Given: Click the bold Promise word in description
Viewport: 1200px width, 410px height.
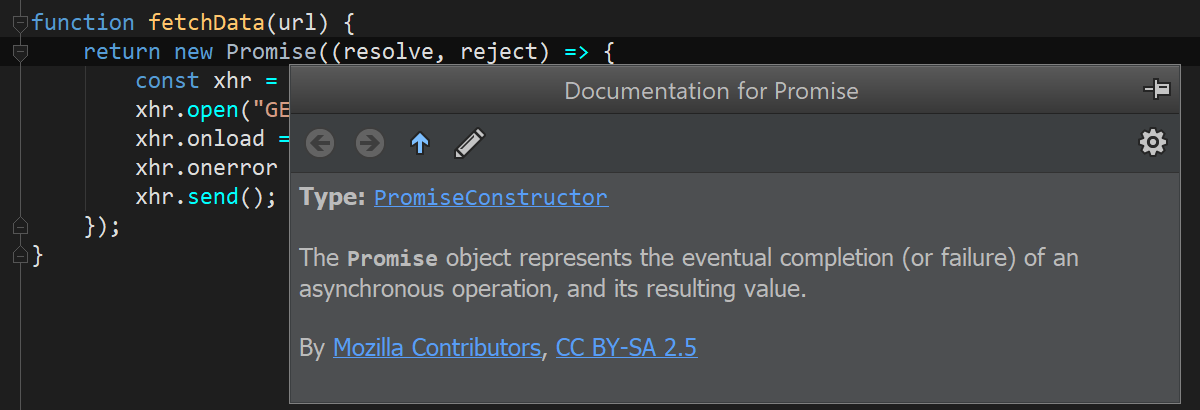Looking at the screenshot, I should tap(392, 258).
